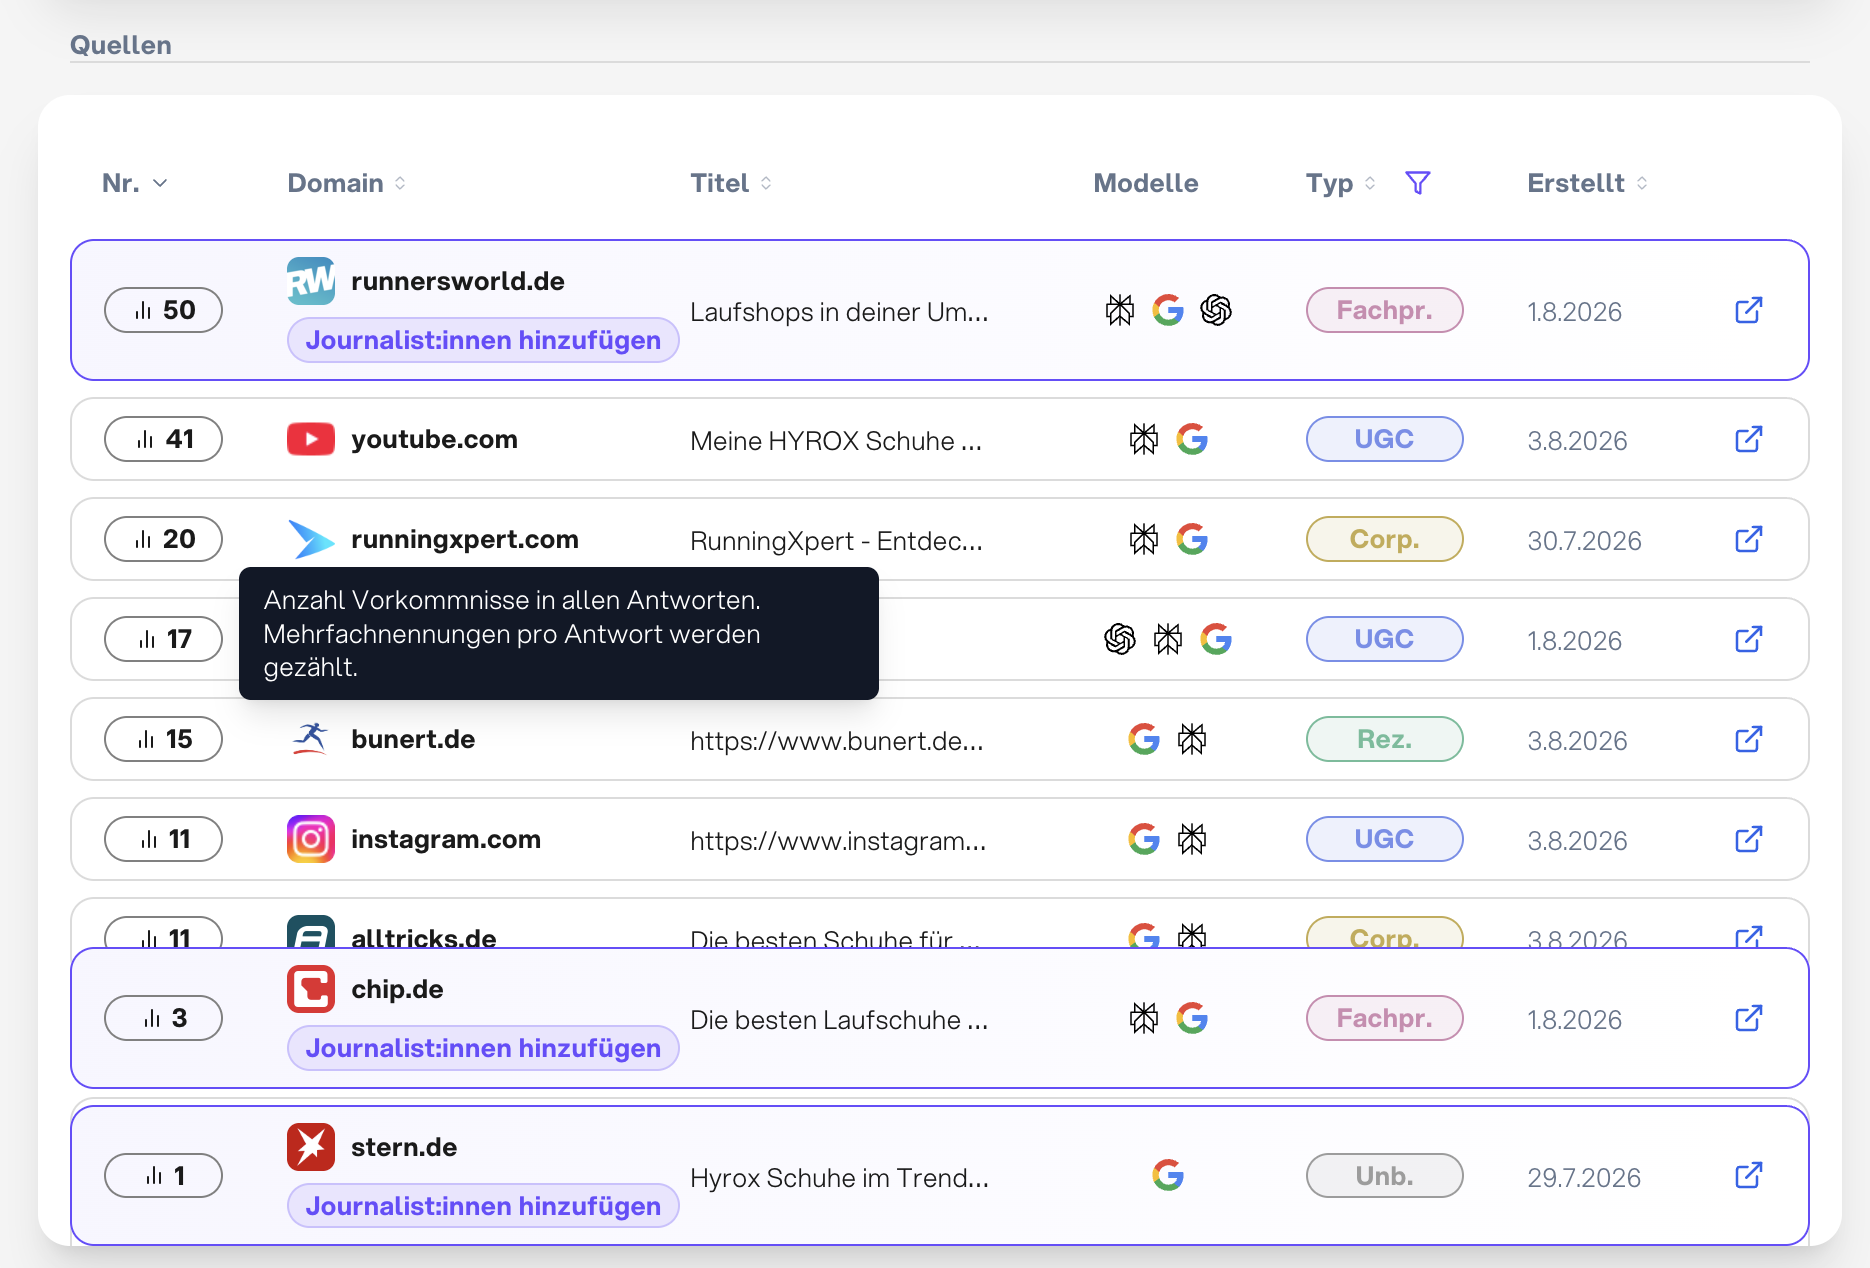
Task: Click the 1 occurrence badge for stern.de
Action: tap(163, 1175)
